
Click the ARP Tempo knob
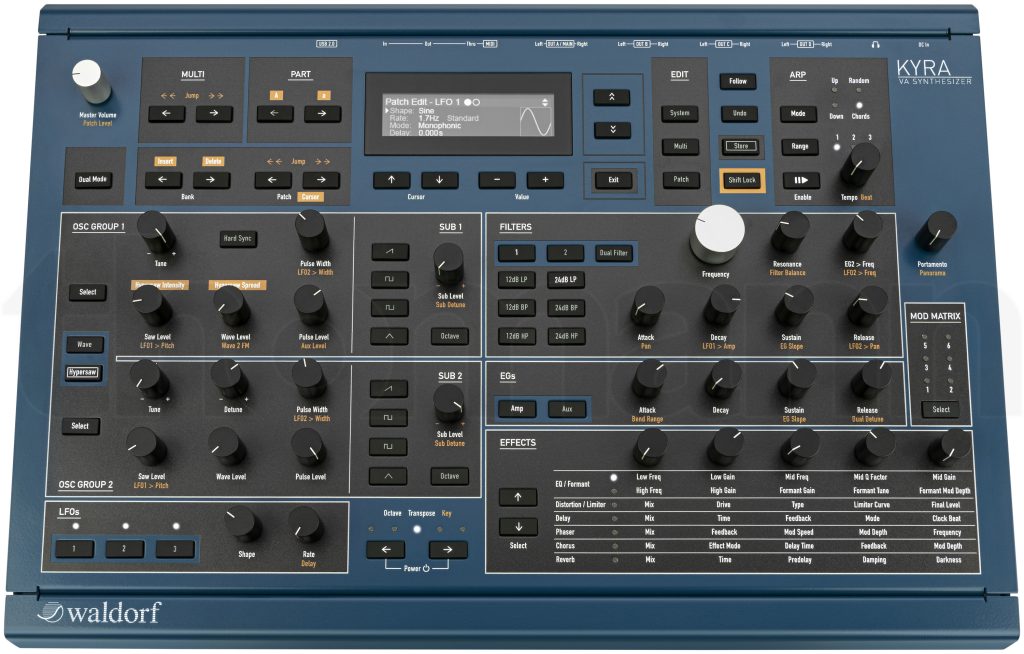[x=859, y=163]
